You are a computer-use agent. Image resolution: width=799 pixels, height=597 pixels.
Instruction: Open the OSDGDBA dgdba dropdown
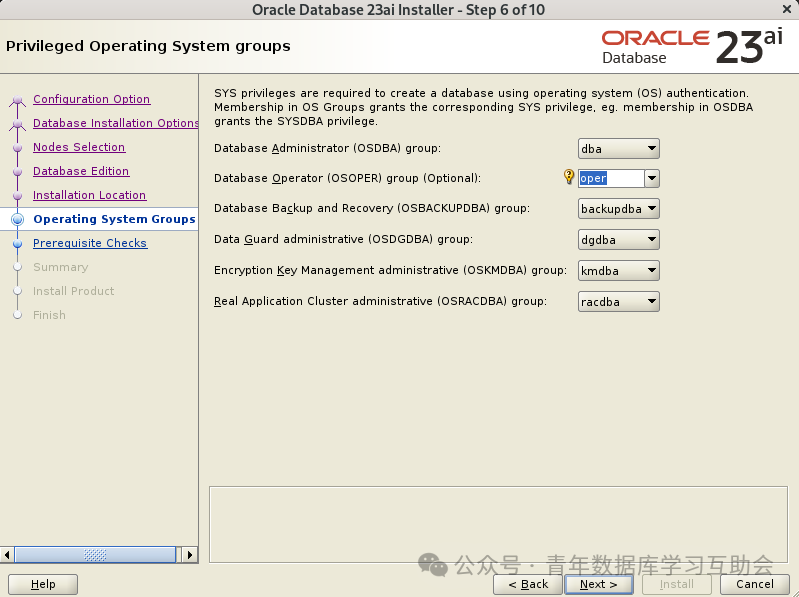click(x=619, y=239)
